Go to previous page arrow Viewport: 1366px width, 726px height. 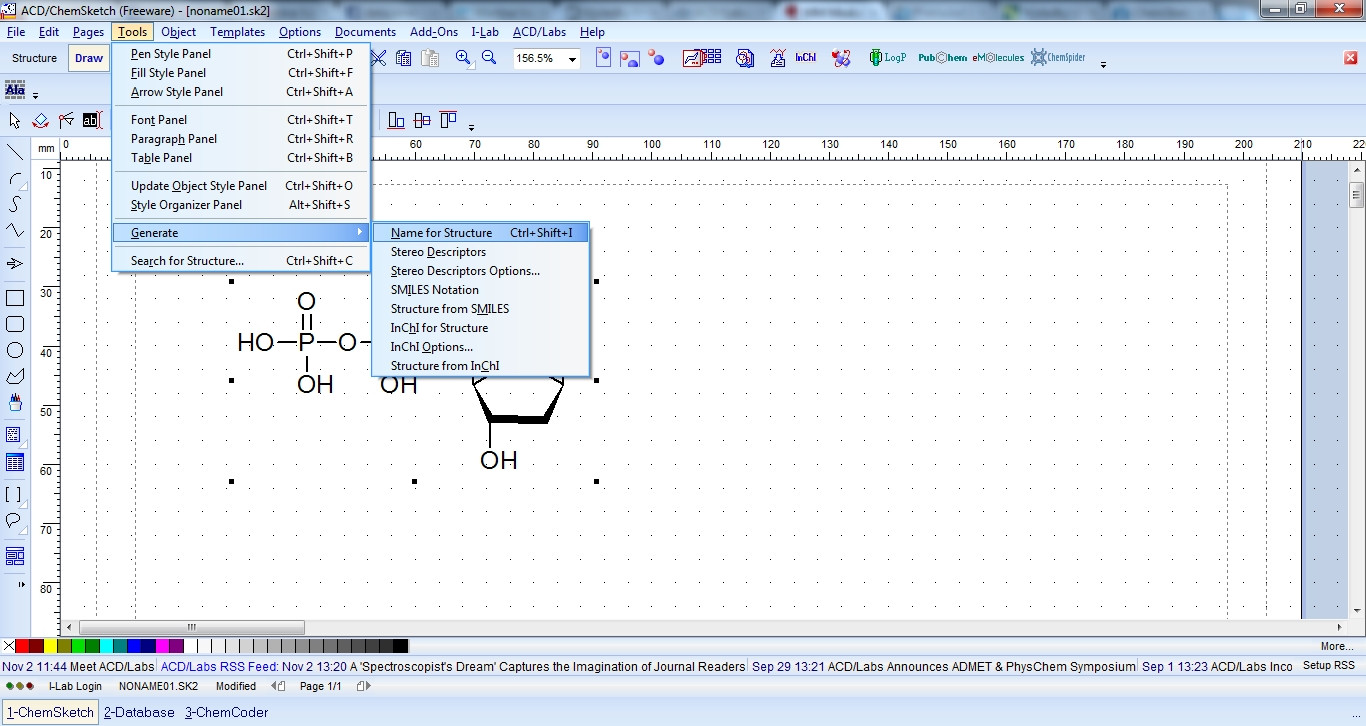(x=279, y=686)
